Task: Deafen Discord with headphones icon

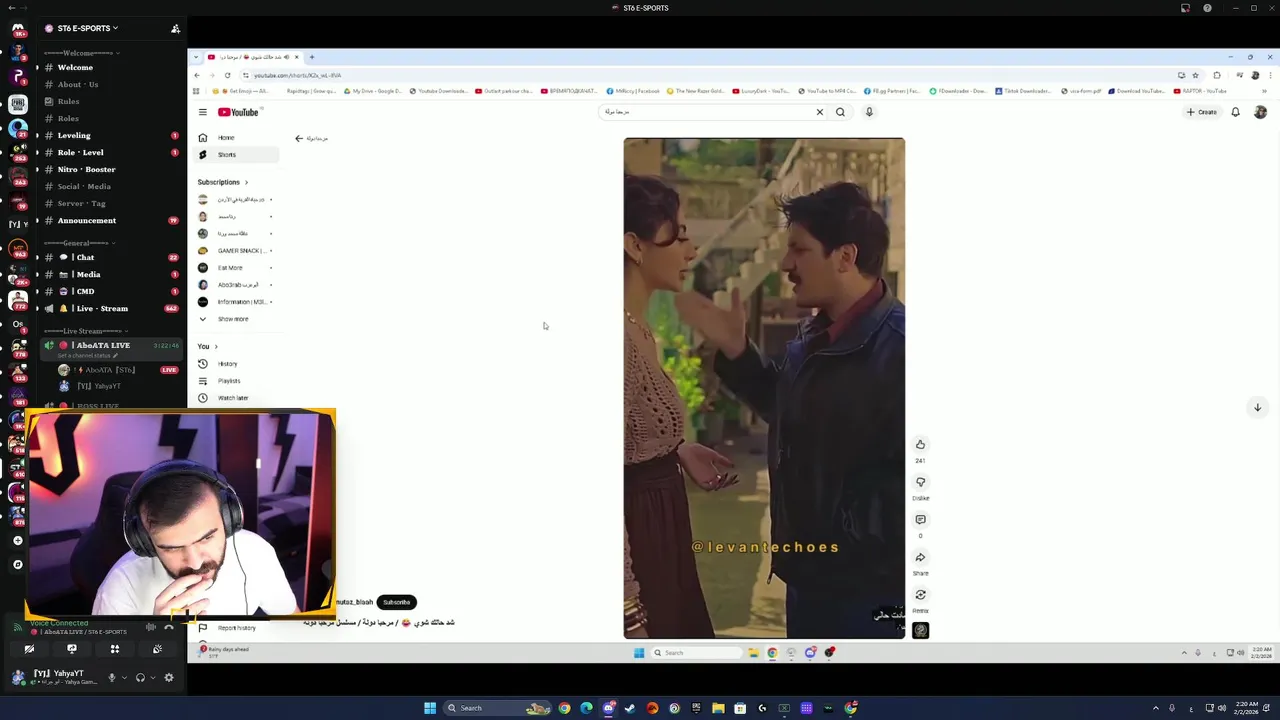Action: coord(140,678)
